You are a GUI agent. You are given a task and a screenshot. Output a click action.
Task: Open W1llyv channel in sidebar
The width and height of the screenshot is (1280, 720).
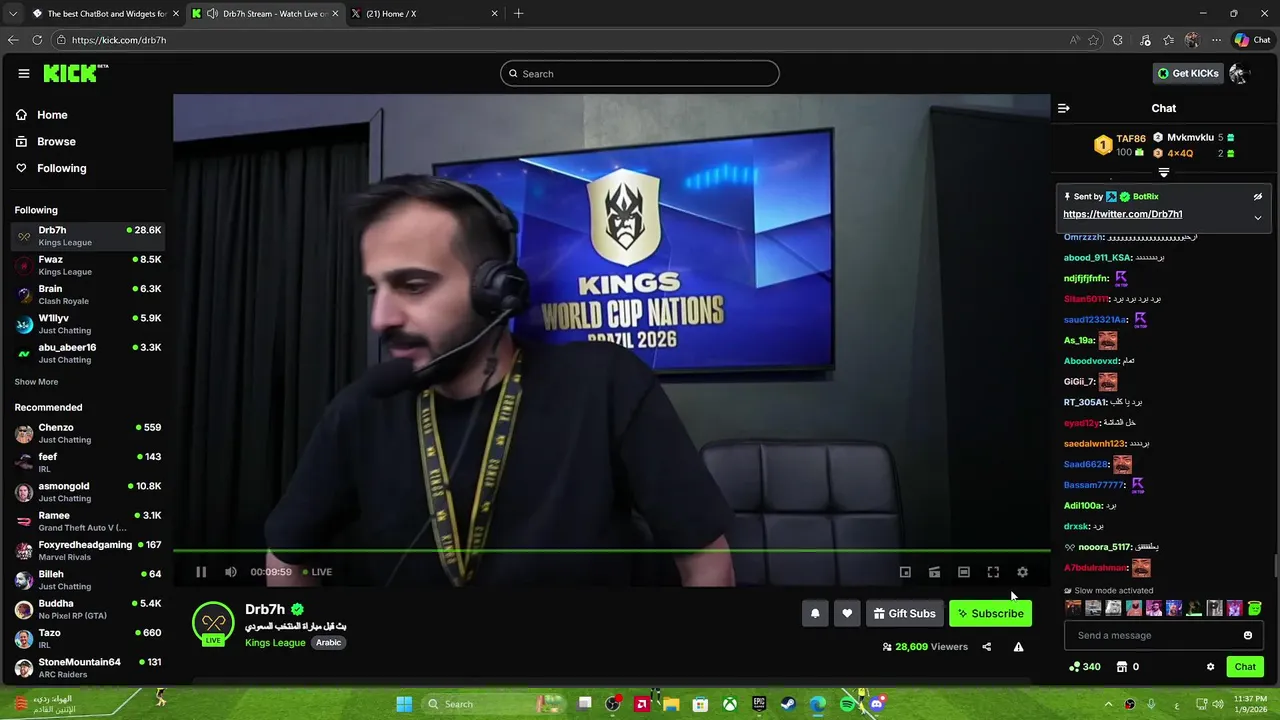pos(88,324)
